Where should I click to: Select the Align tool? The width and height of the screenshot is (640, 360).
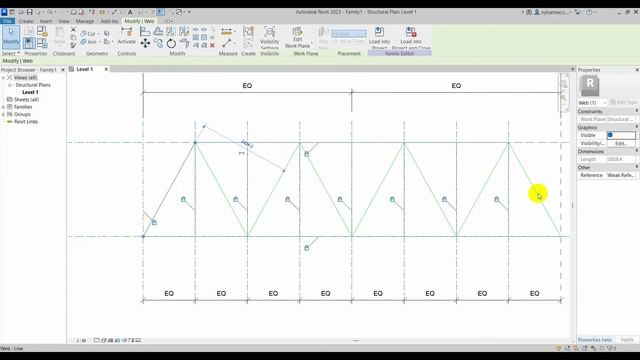tap(145, 31)
